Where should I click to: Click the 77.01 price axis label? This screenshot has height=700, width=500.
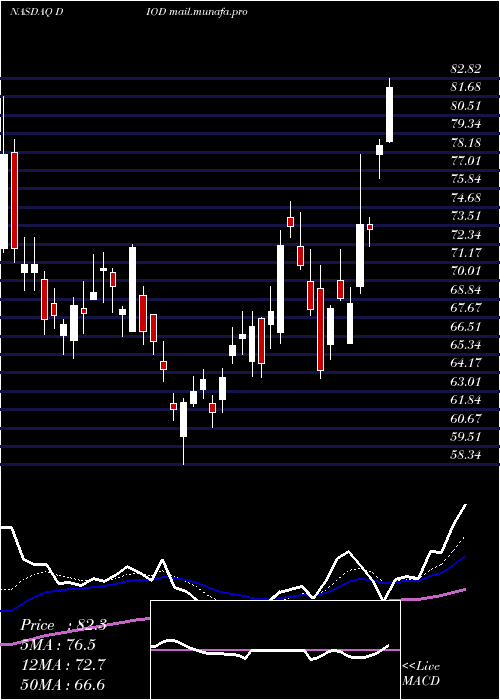click(466, 161)
